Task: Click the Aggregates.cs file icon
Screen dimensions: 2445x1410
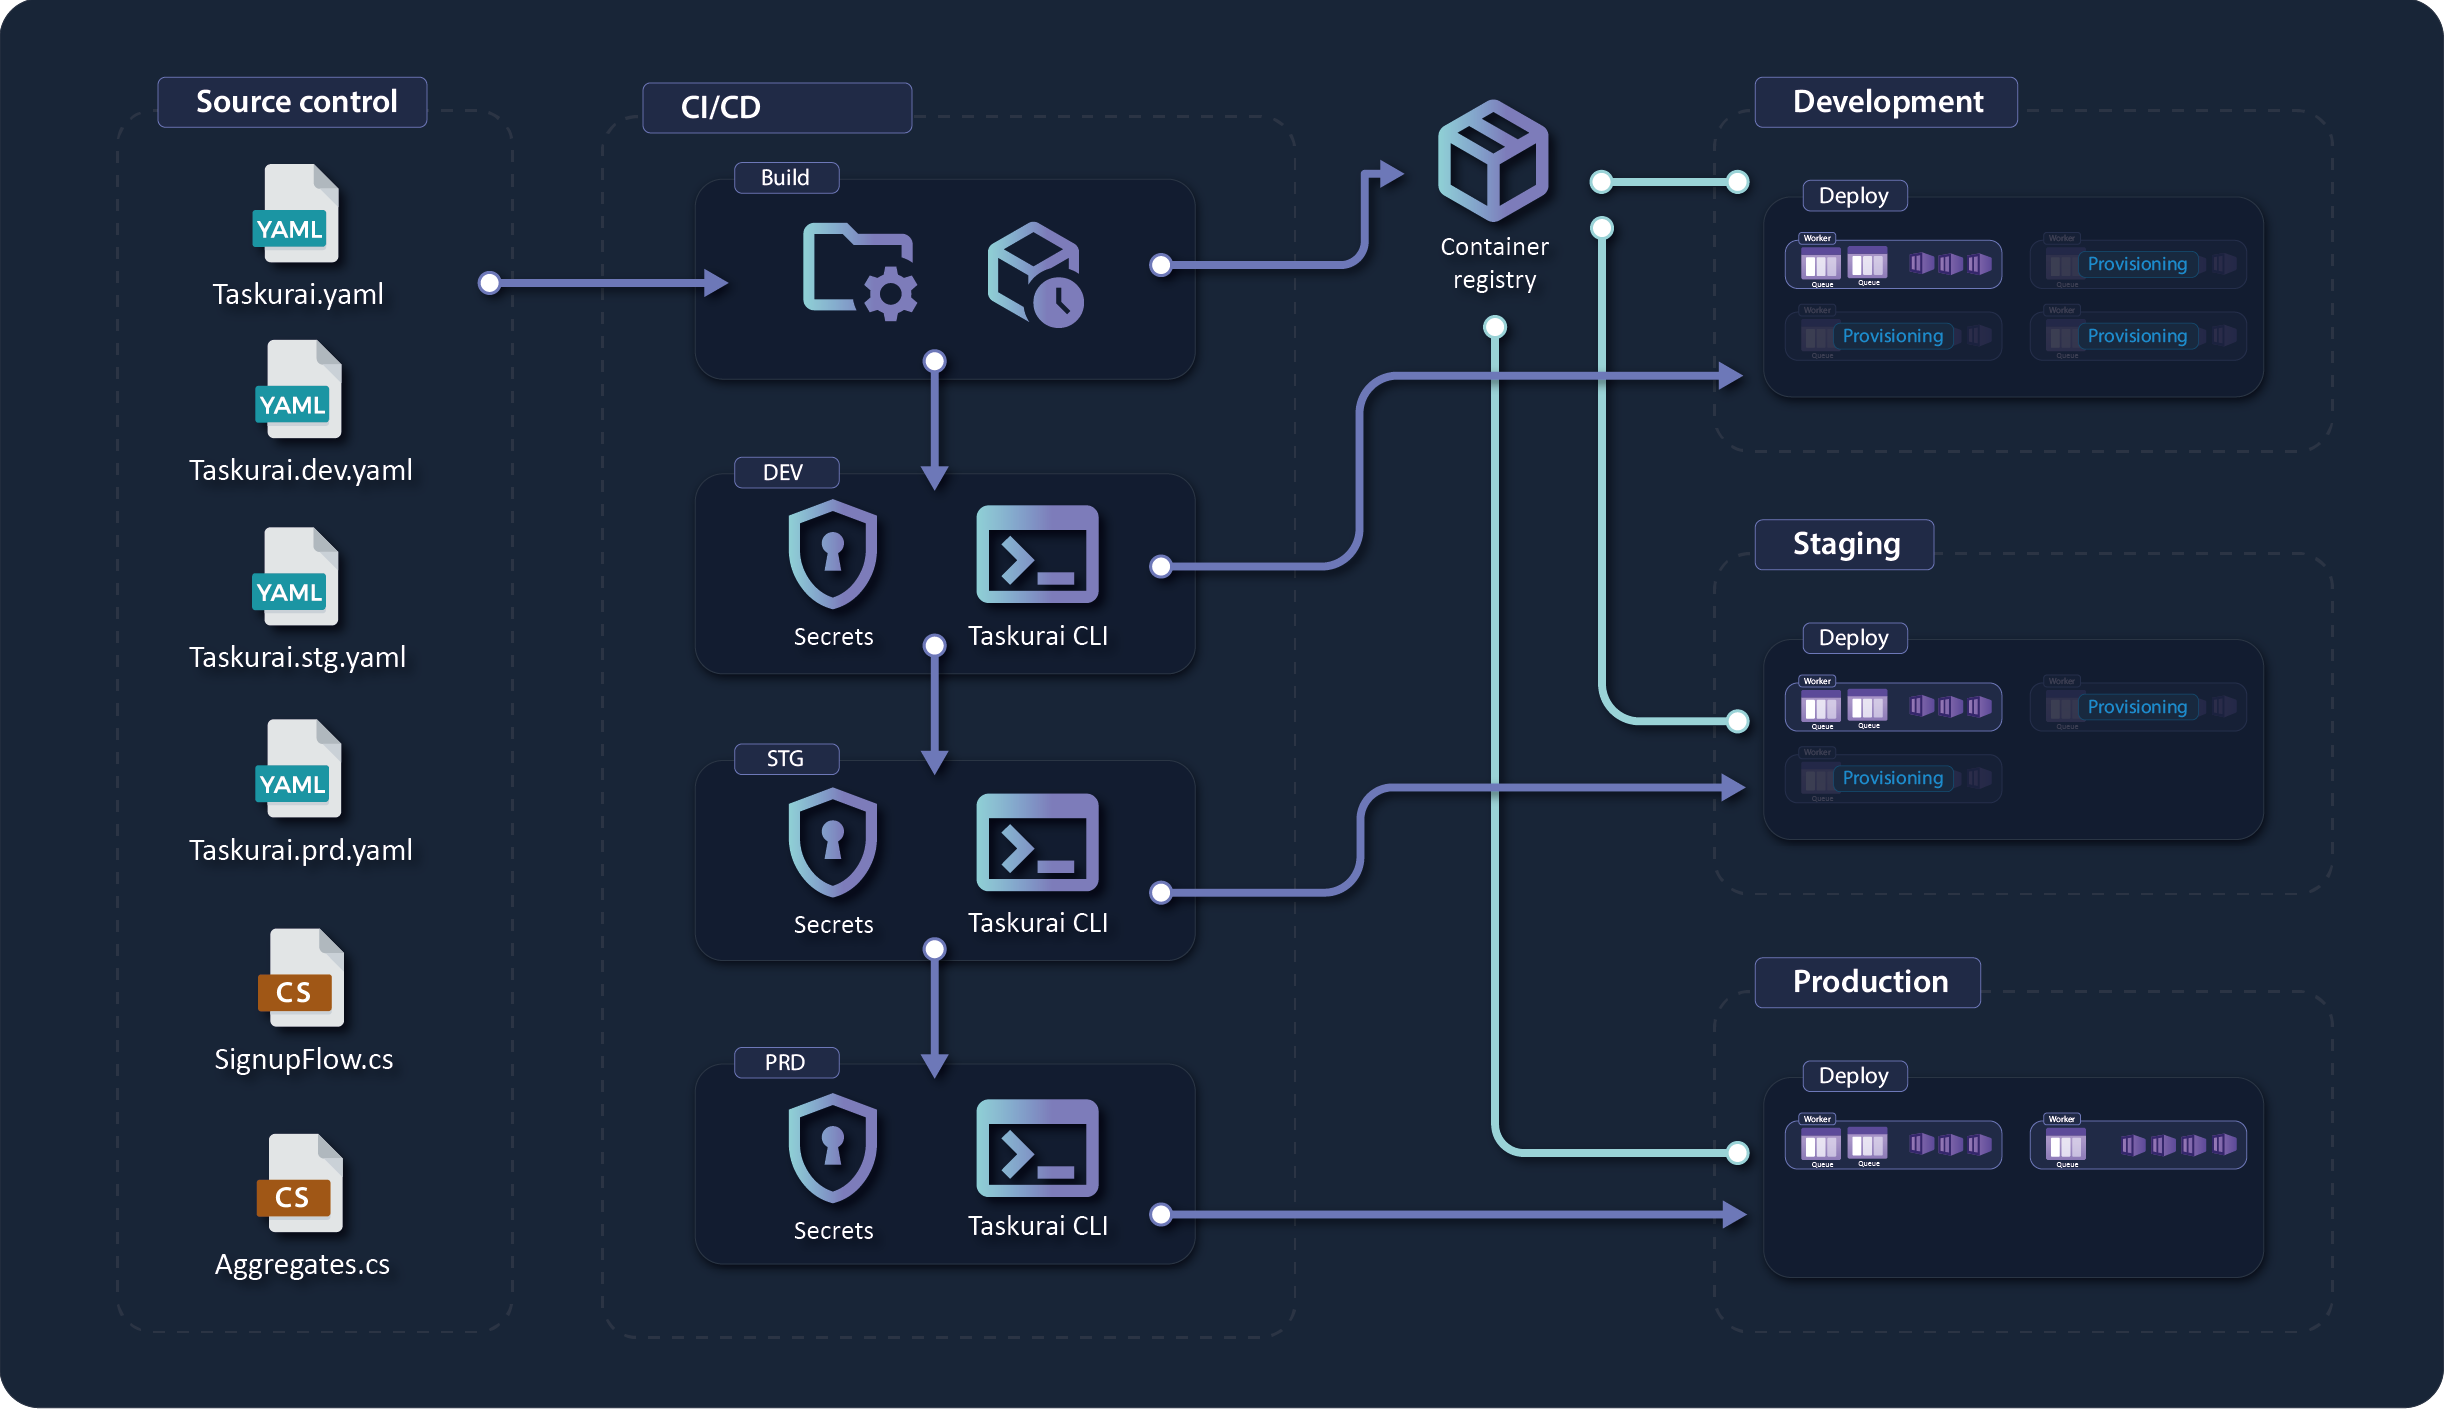Action: pos(299,1183)
